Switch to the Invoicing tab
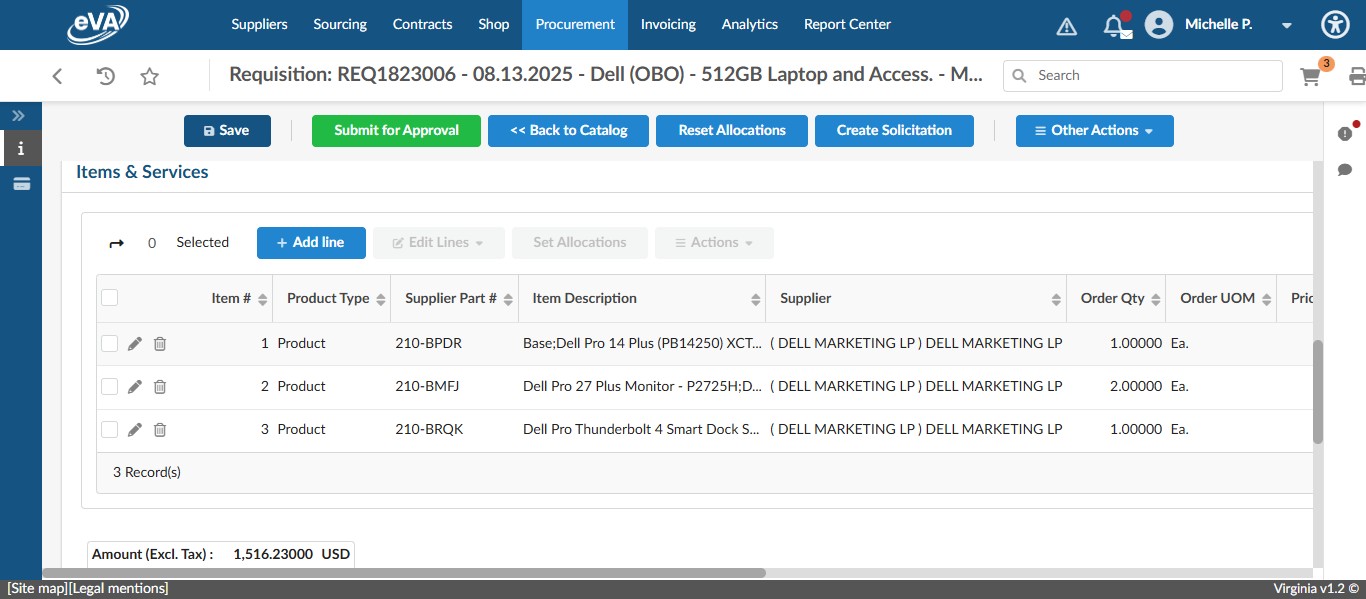 click(667, 24)
